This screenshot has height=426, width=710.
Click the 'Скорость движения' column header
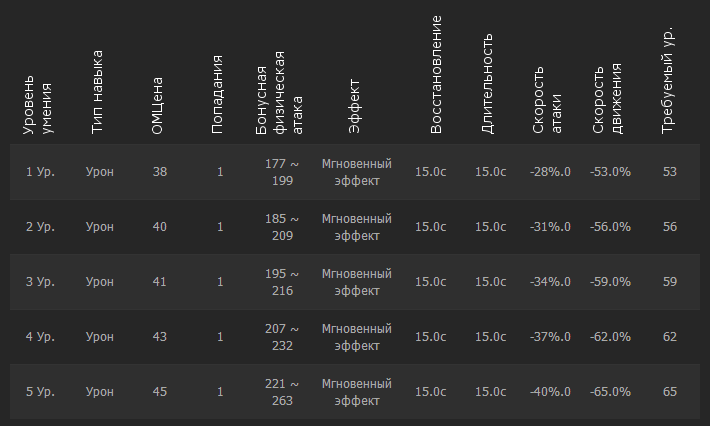coord(608,100)
